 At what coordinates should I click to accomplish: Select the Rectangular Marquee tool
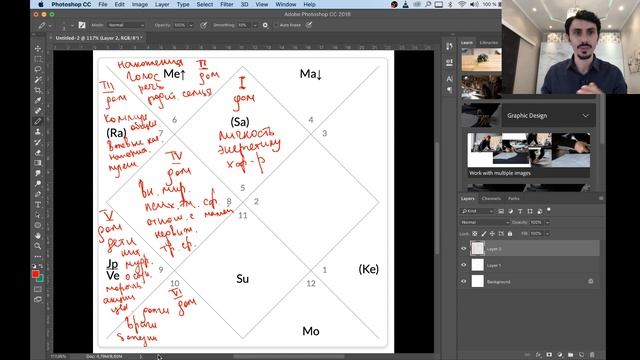coord(38,59)
